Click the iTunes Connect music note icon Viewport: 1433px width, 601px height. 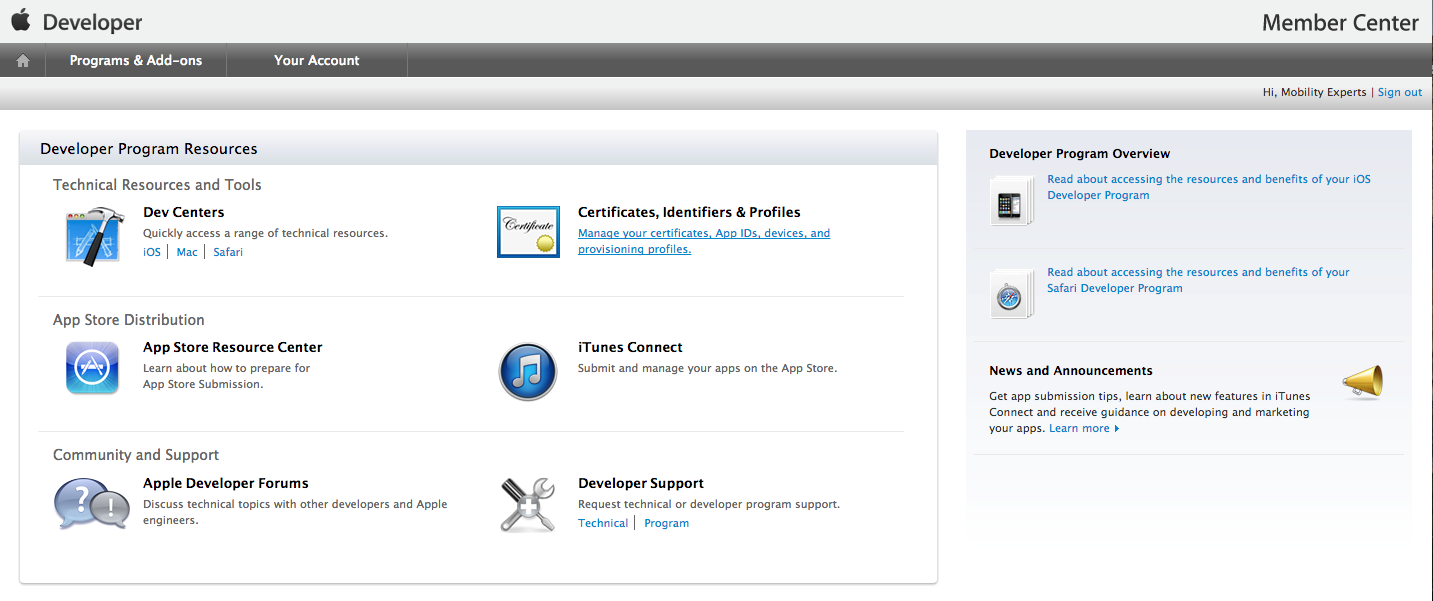click(x=527, y=371)
